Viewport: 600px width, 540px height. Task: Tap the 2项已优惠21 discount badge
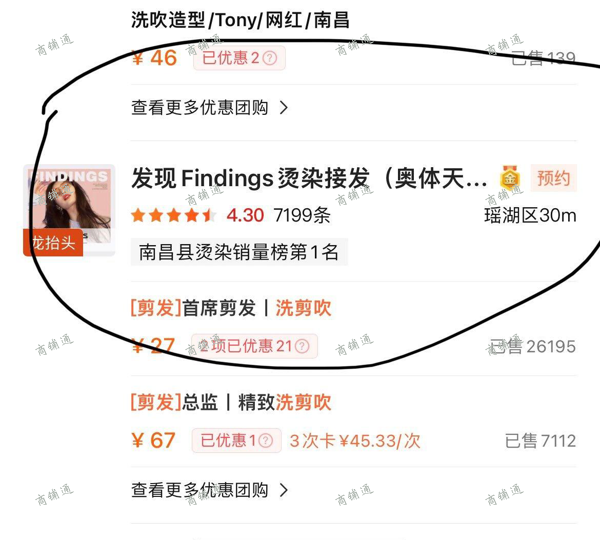click(254, 346)
